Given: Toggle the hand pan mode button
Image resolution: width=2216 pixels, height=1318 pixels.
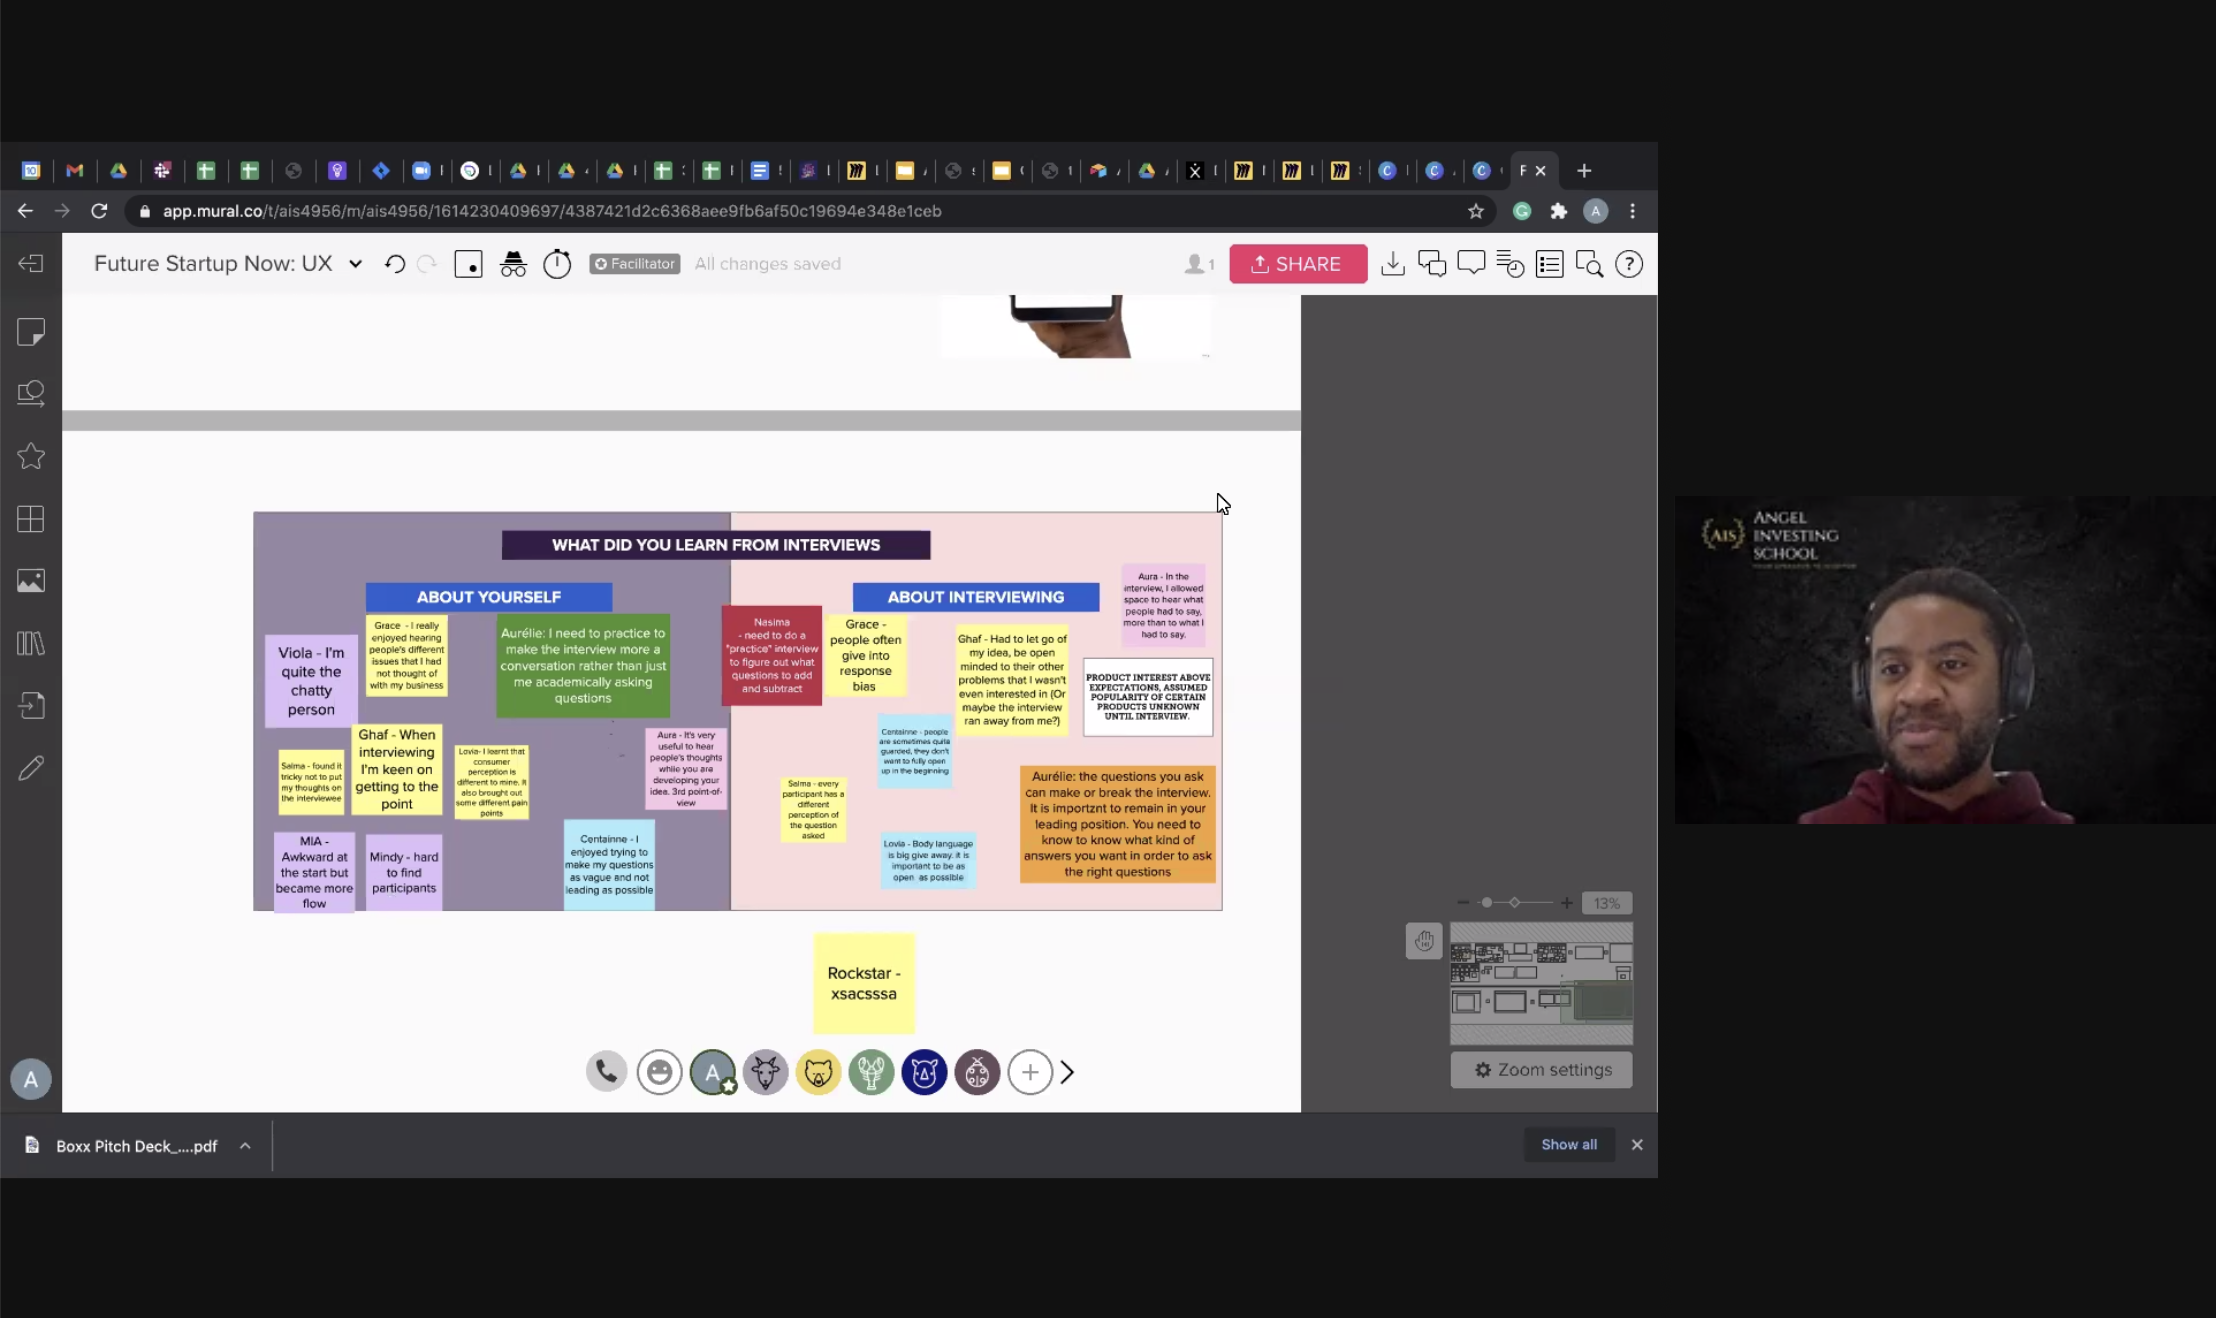Looking at the screenshot, I should [1424, 941].
